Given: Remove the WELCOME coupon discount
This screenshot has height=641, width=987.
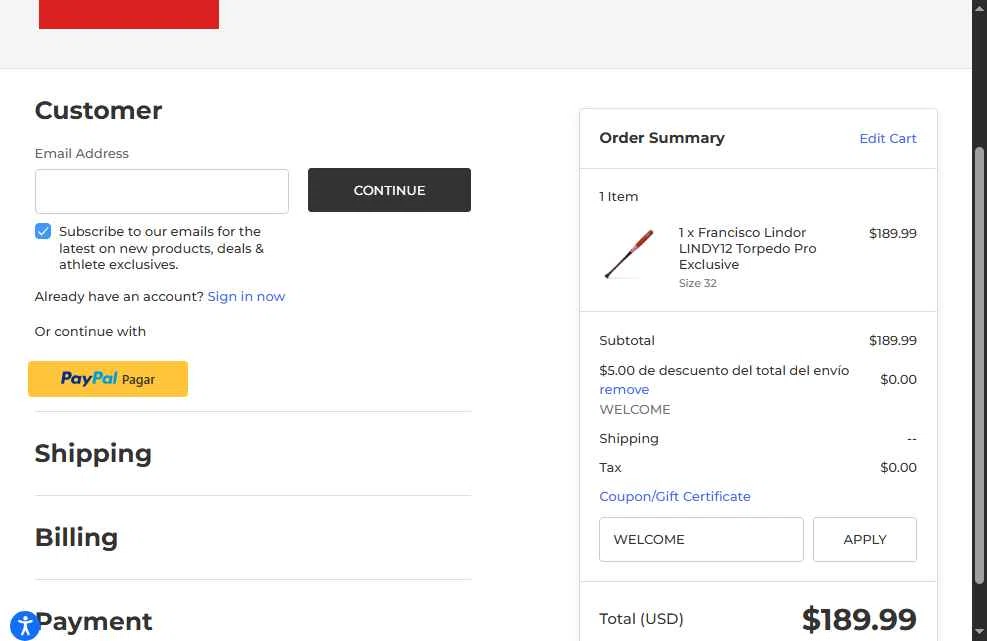Looking at the screenshot, I should coord(624,390).
